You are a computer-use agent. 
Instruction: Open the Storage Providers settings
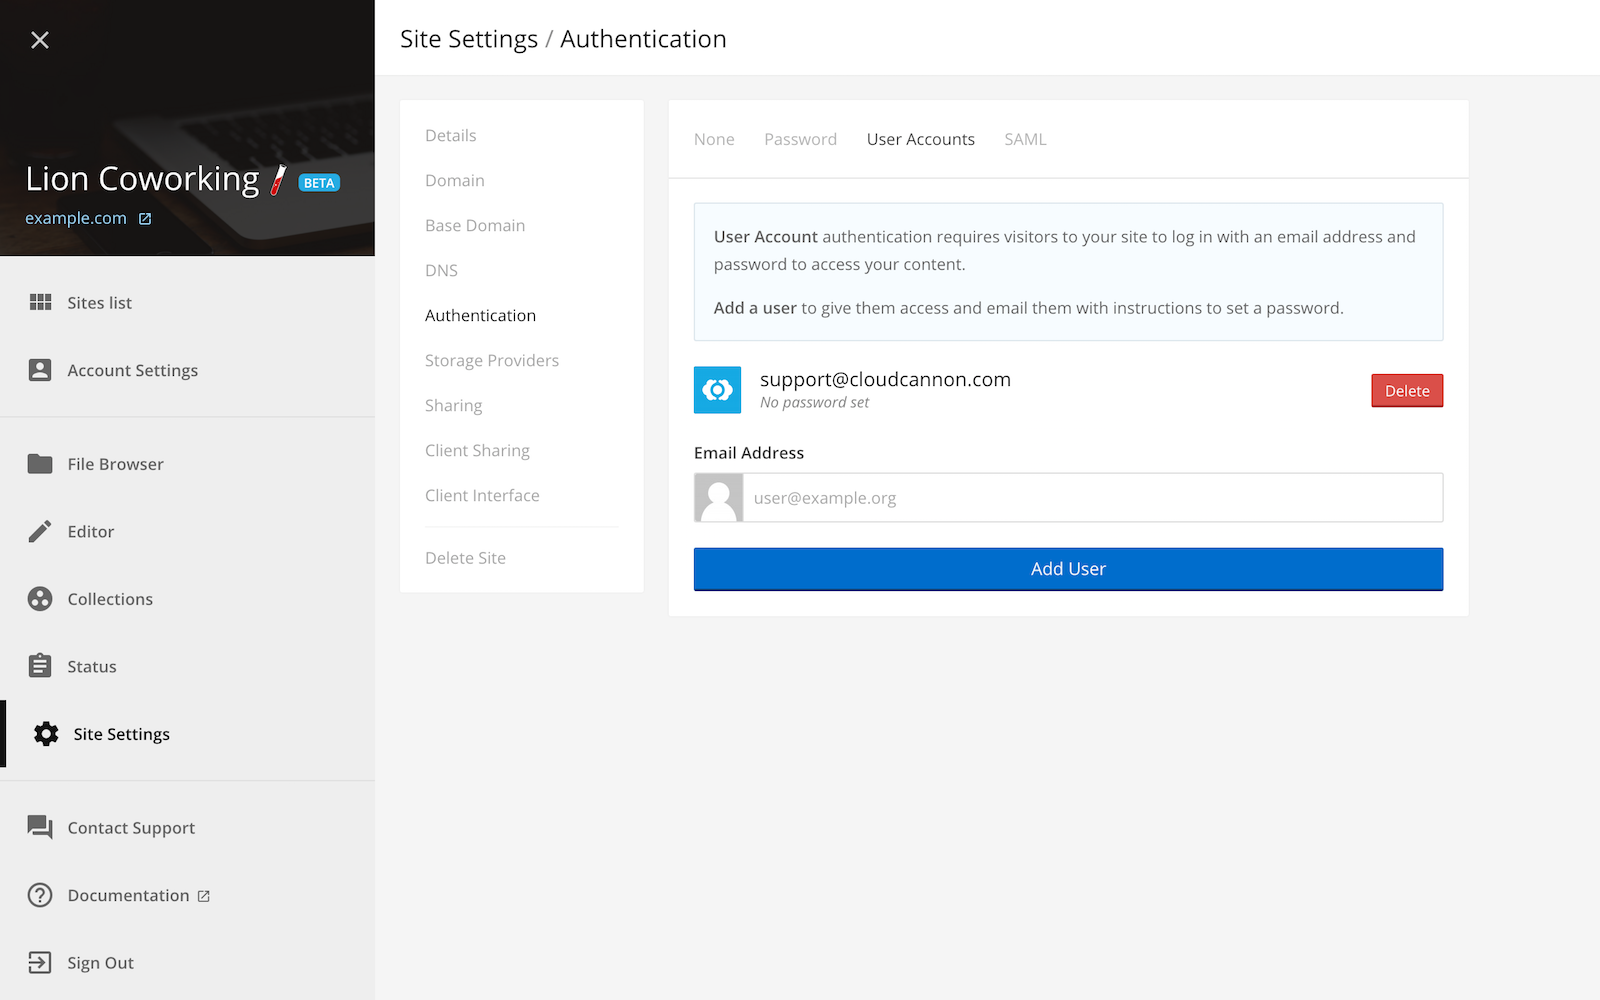tap(491, 360)
